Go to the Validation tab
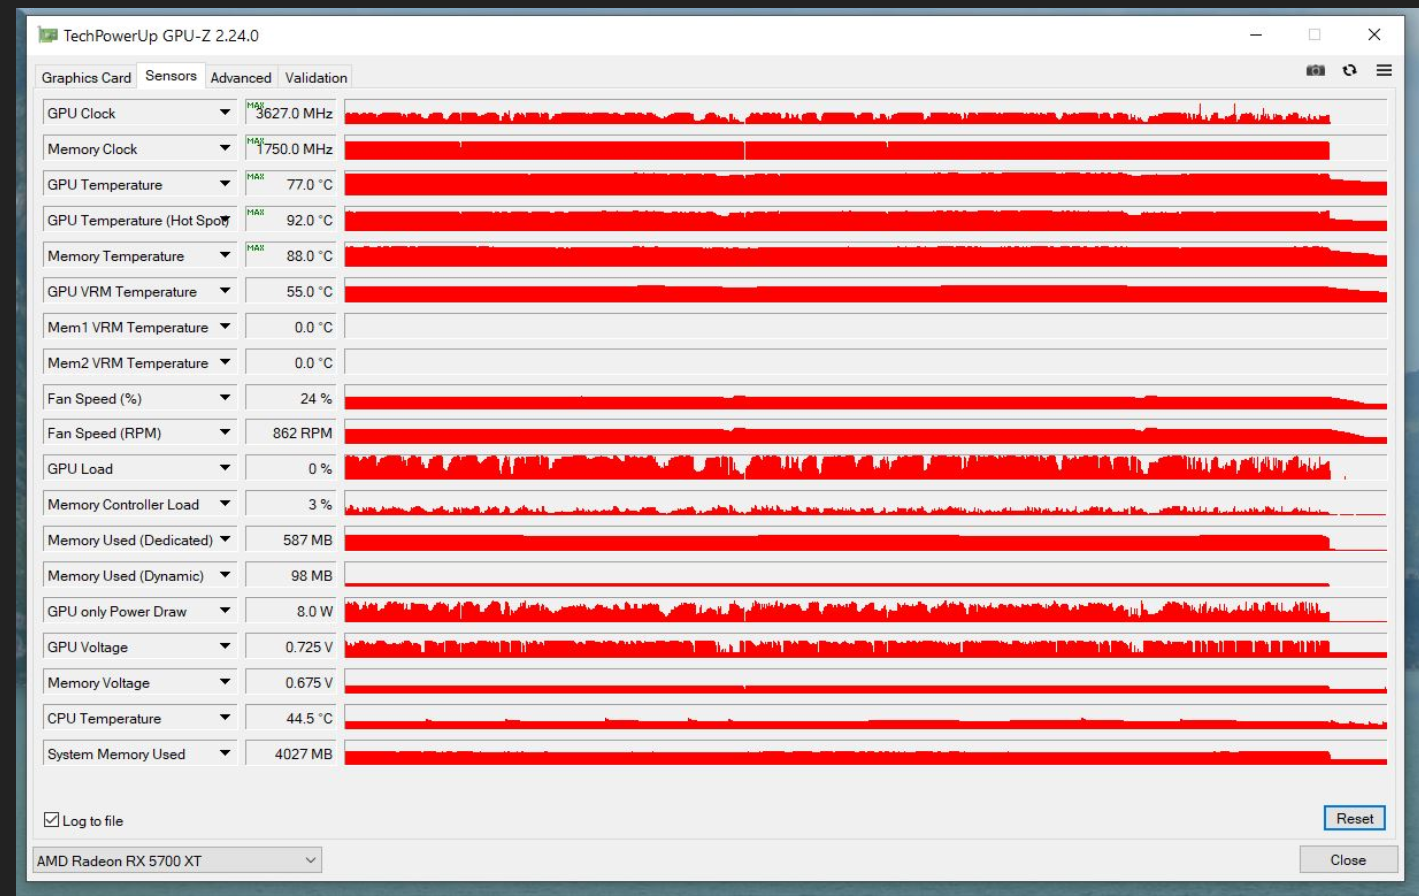The image size is (1419, 896). tap(316, 77)
